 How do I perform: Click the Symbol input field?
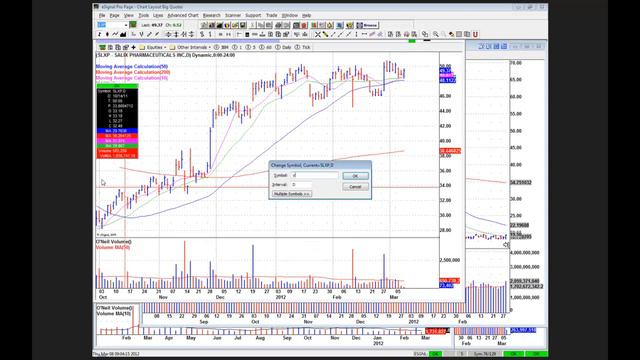point(315,175)
